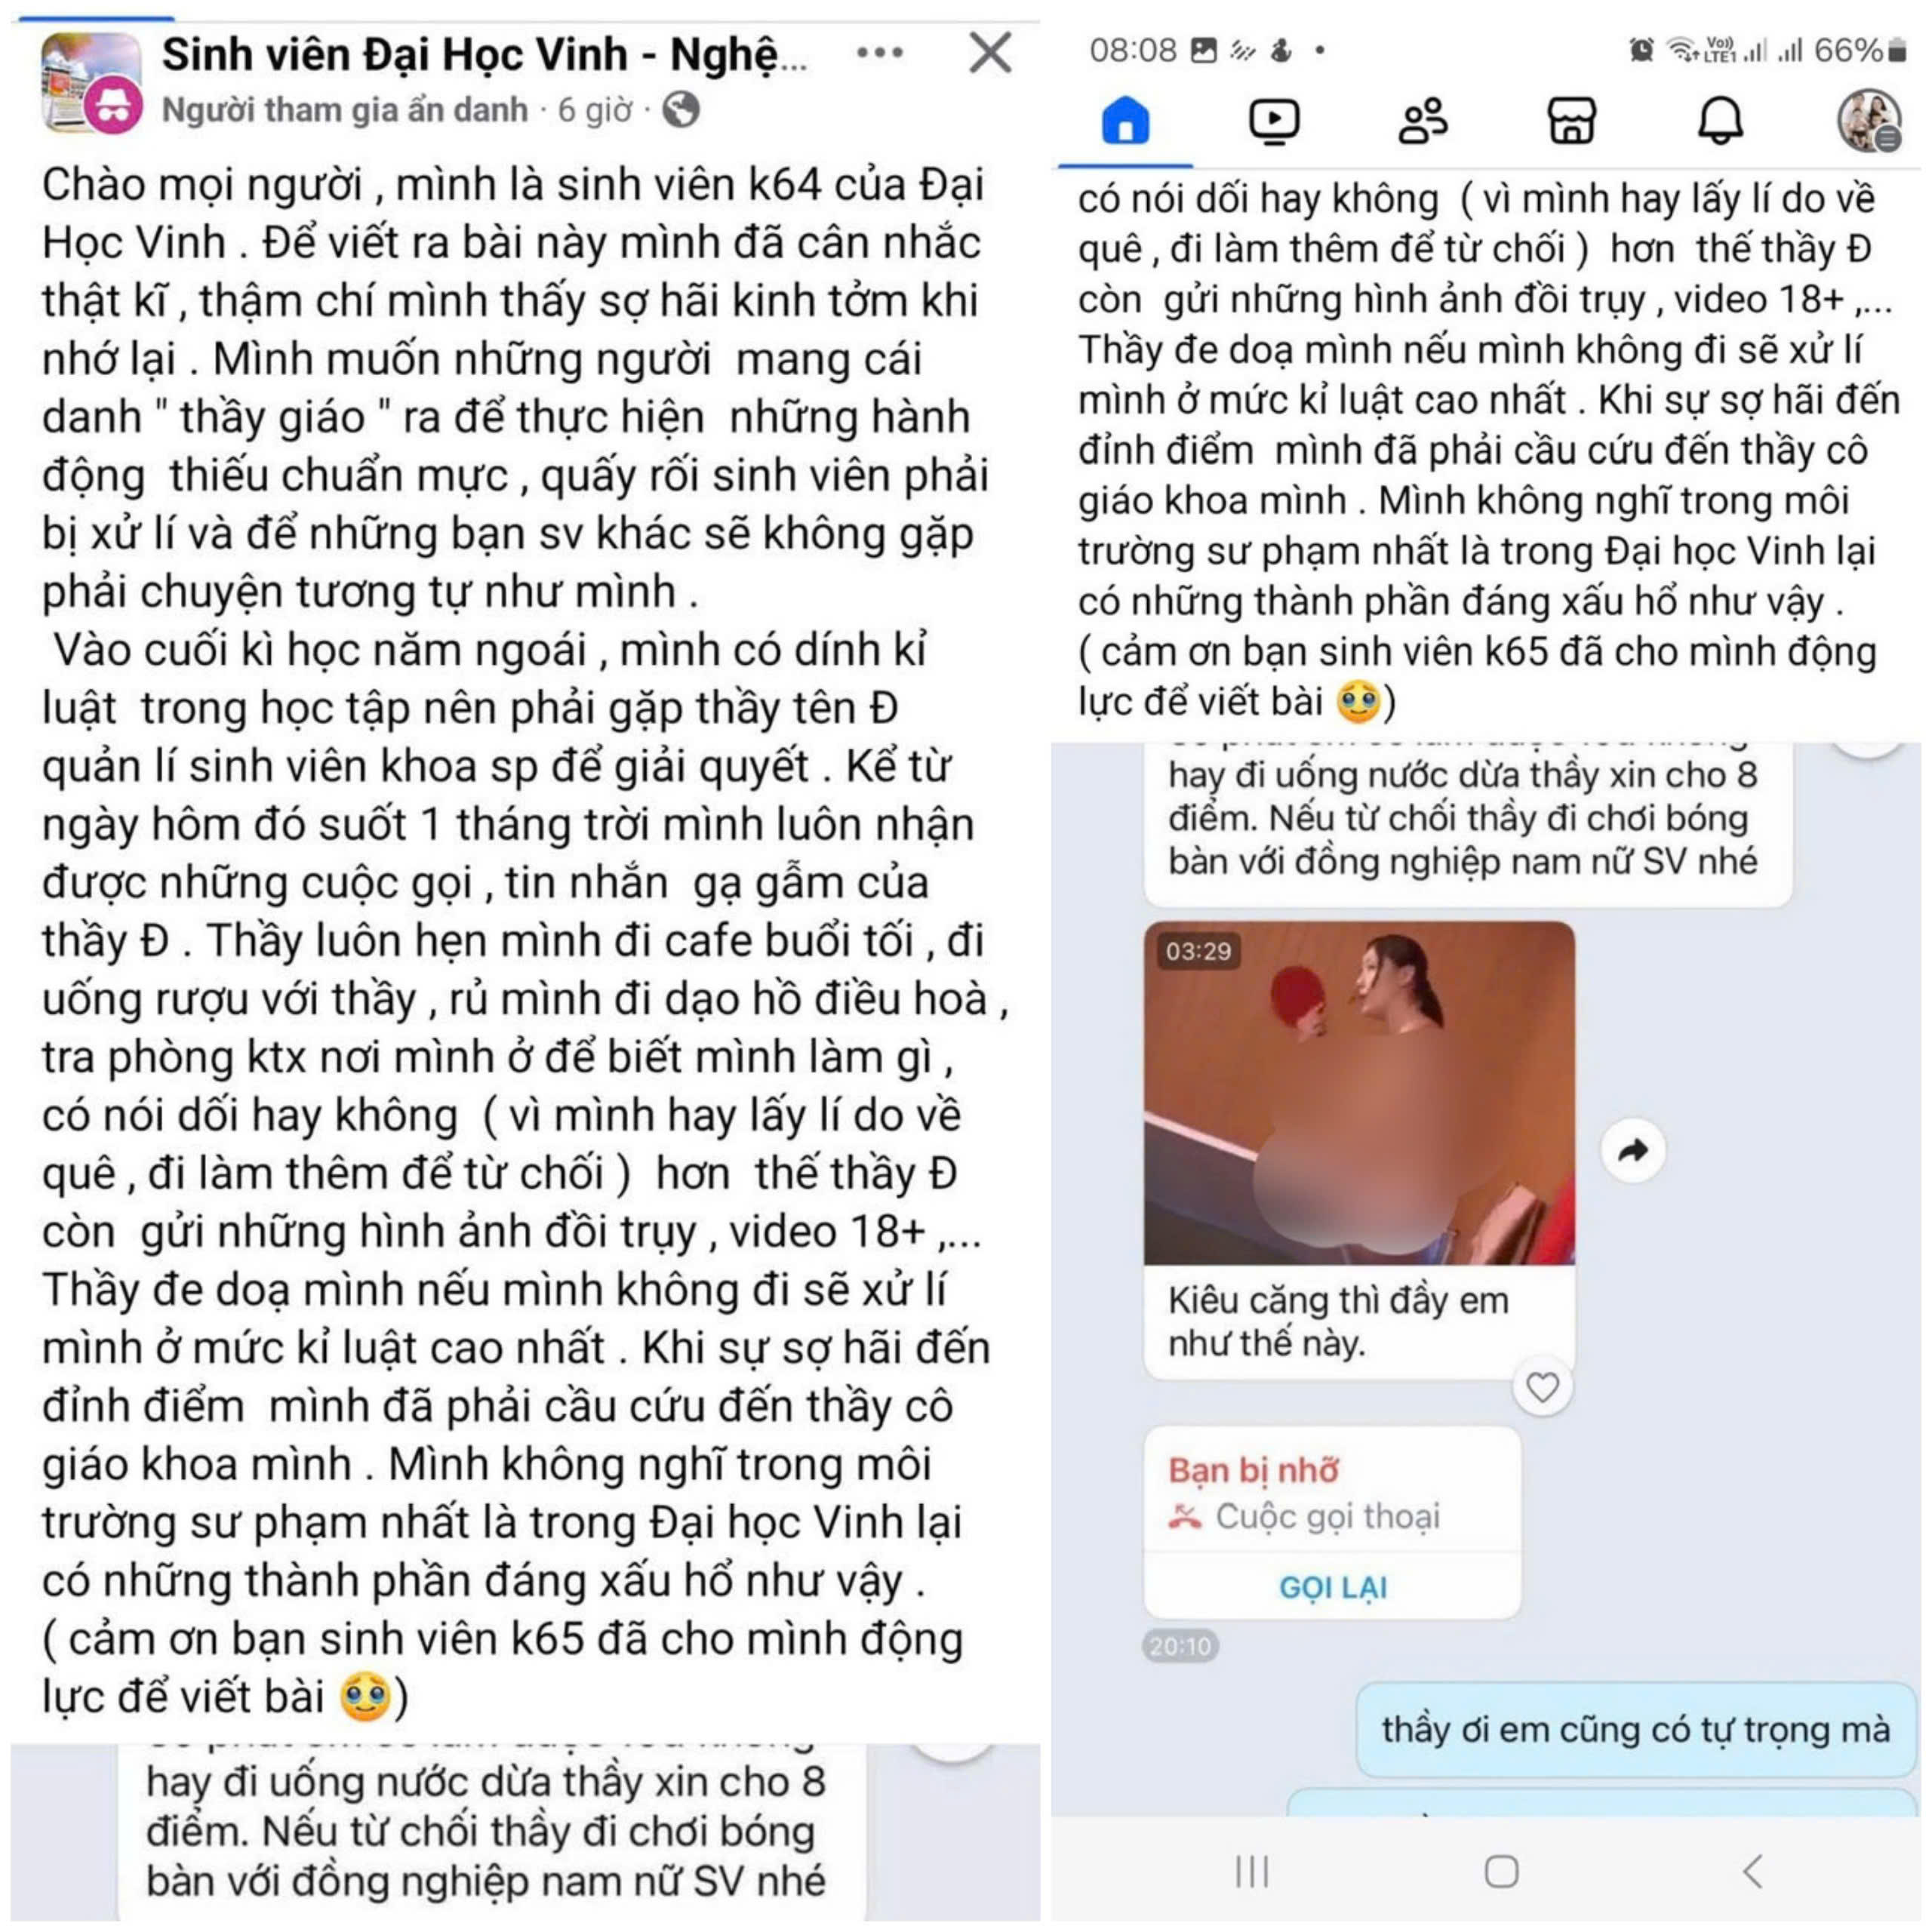Open the Marketplace shop icon
1932x1932 pixels.
[x=1571, y=121]
